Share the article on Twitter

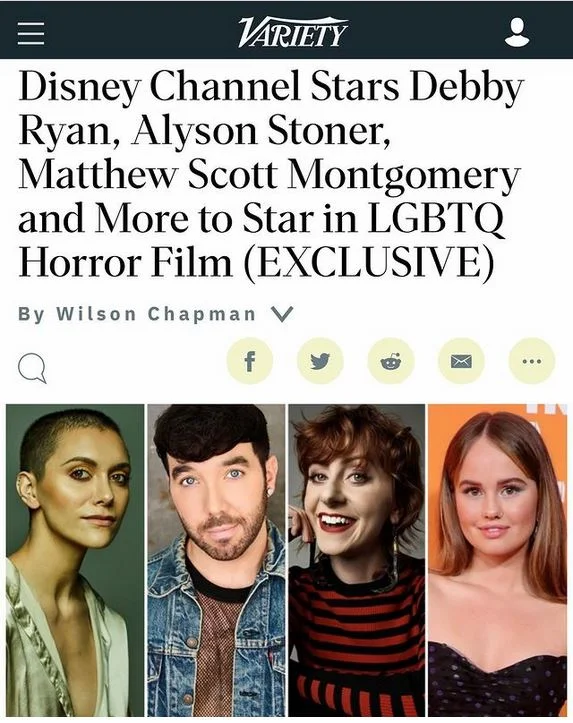tap(320, 361)
